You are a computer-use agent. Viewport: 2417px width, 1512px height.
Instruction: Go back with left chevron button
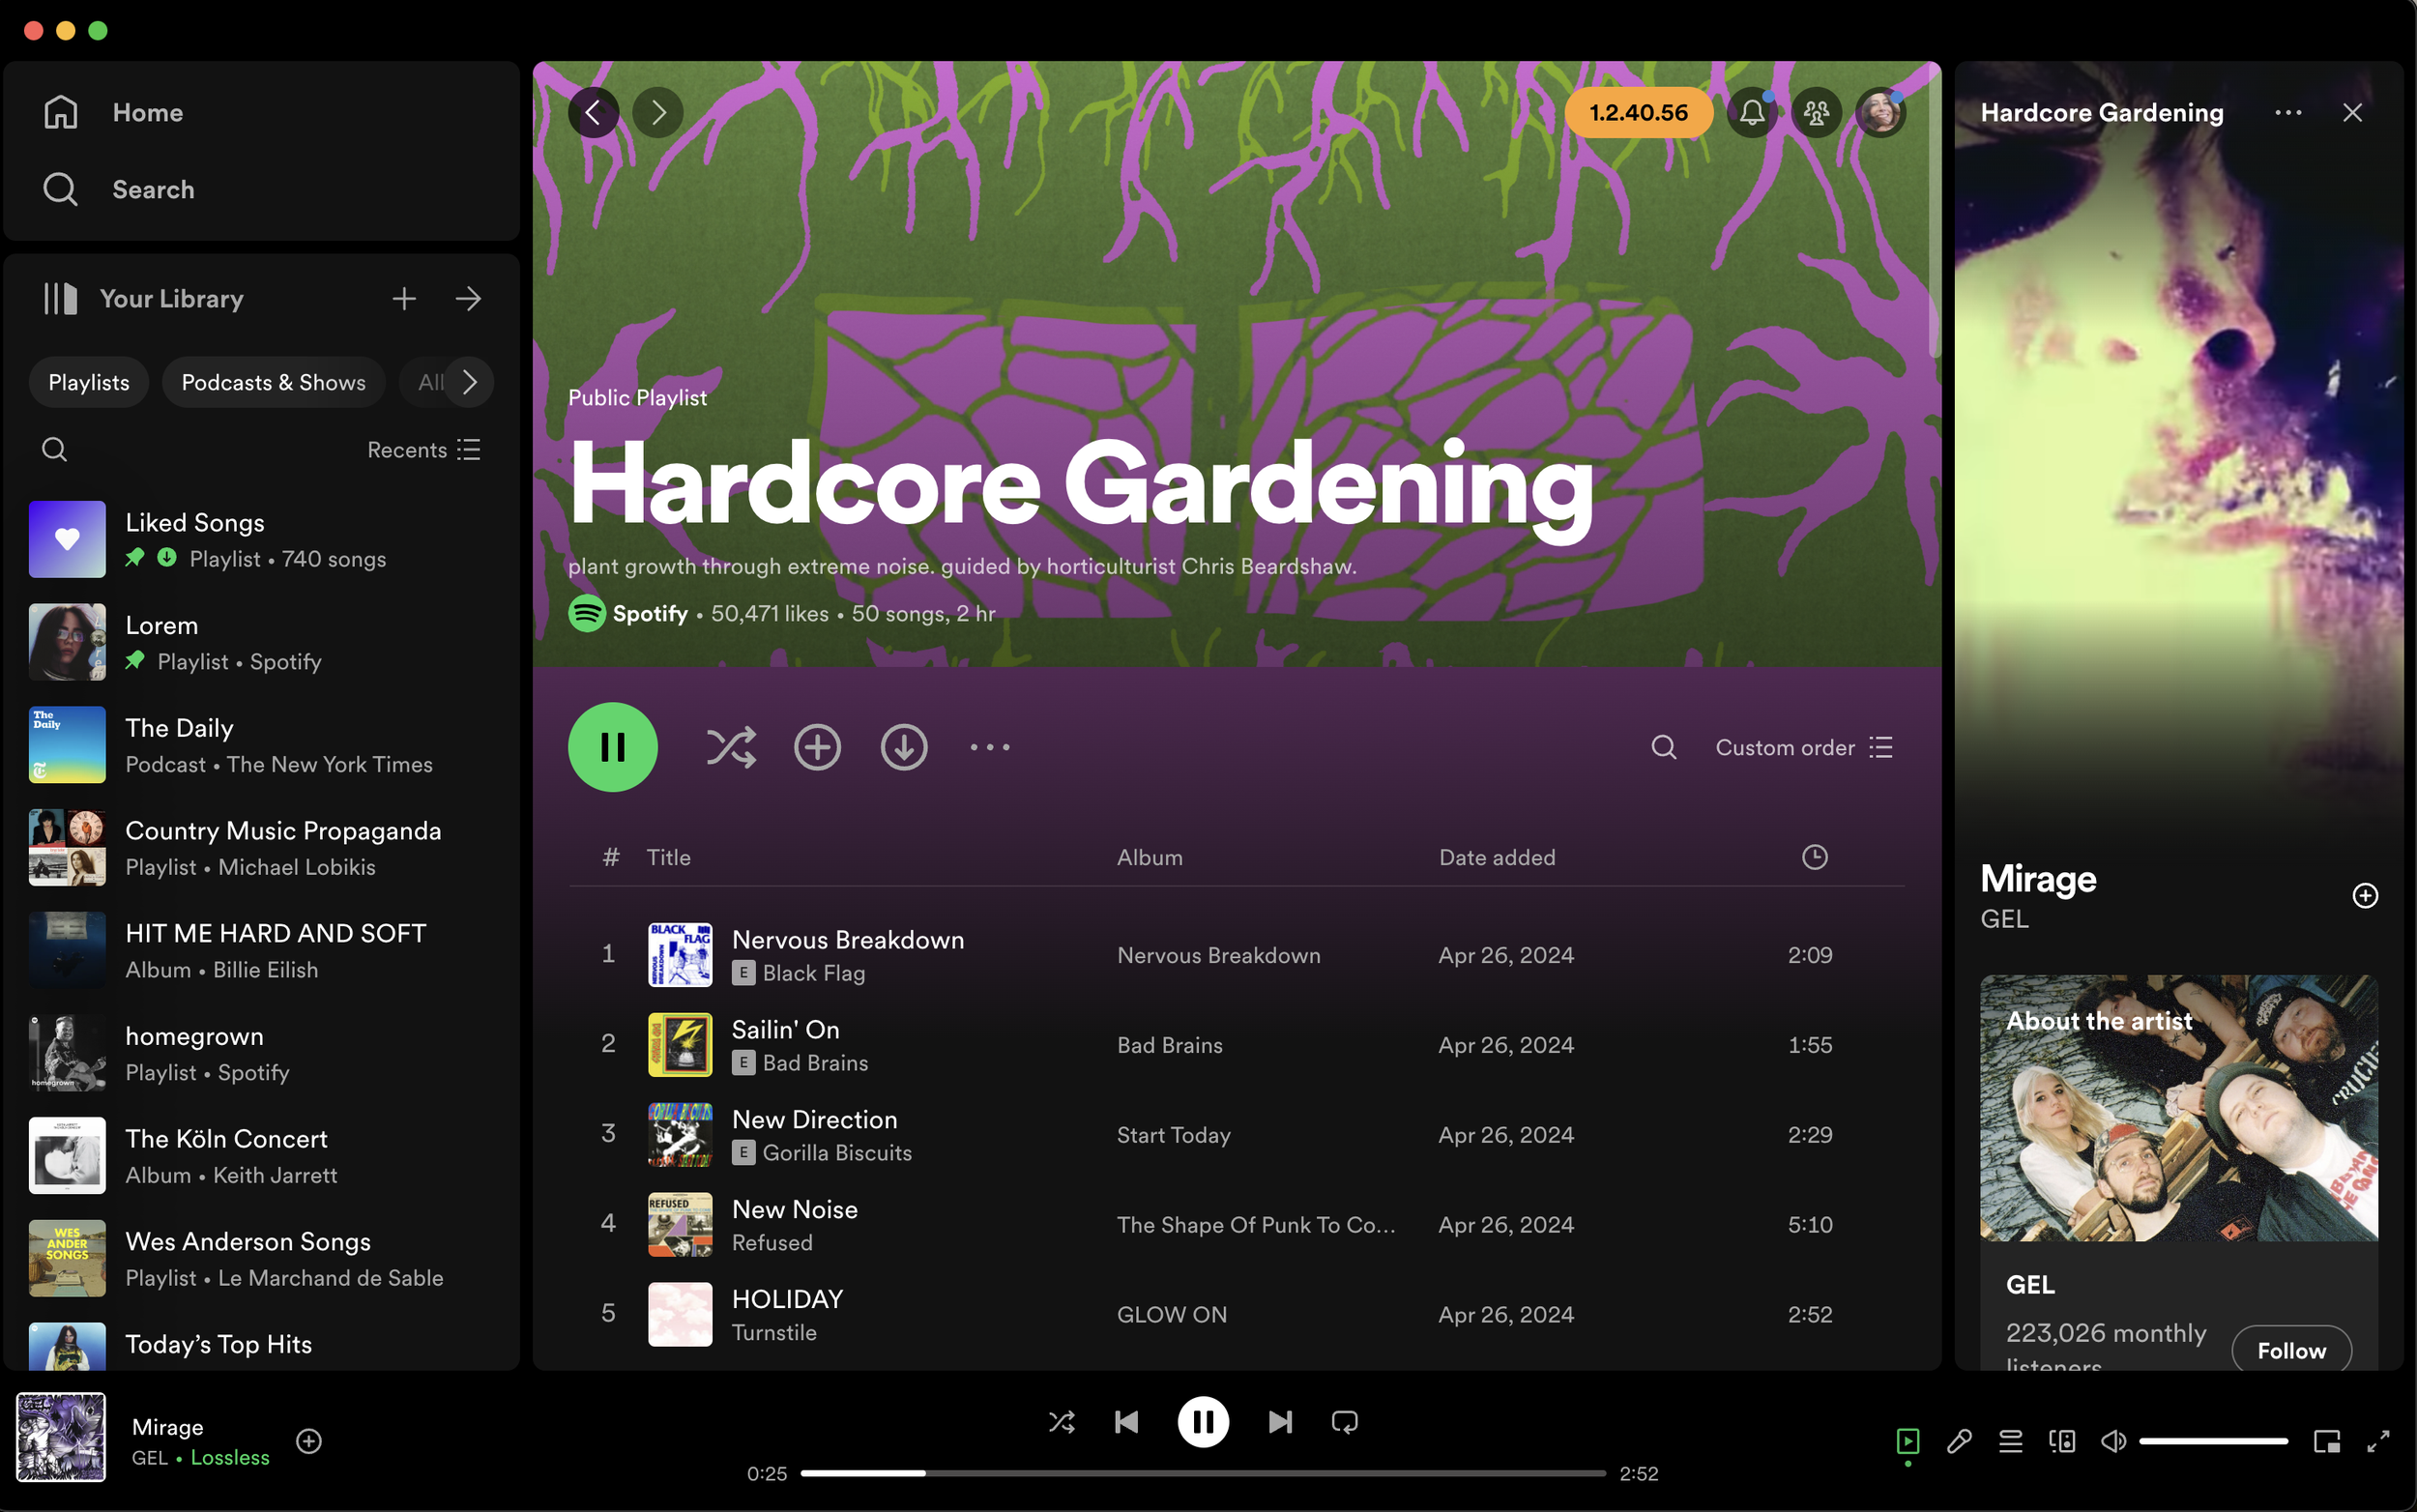click(x=593, y=112)
